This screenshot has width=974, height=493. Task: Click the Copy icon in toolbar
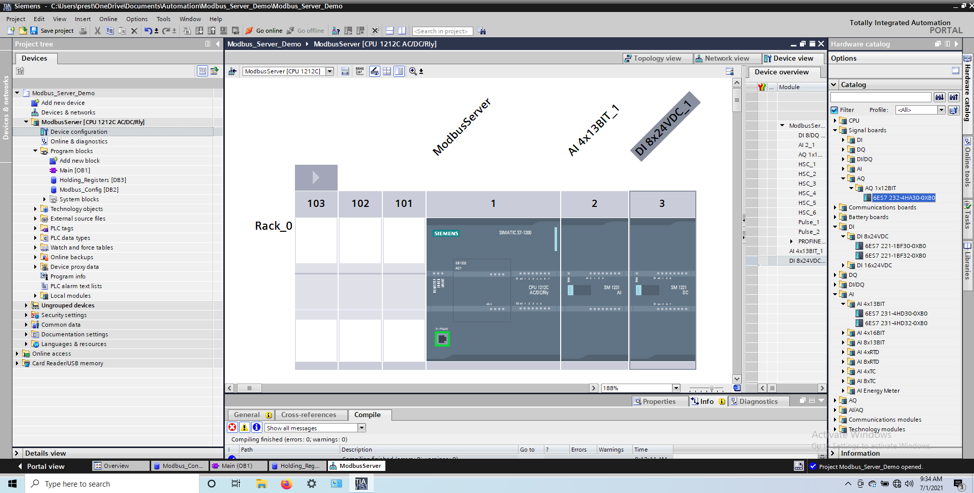(110, 30)
